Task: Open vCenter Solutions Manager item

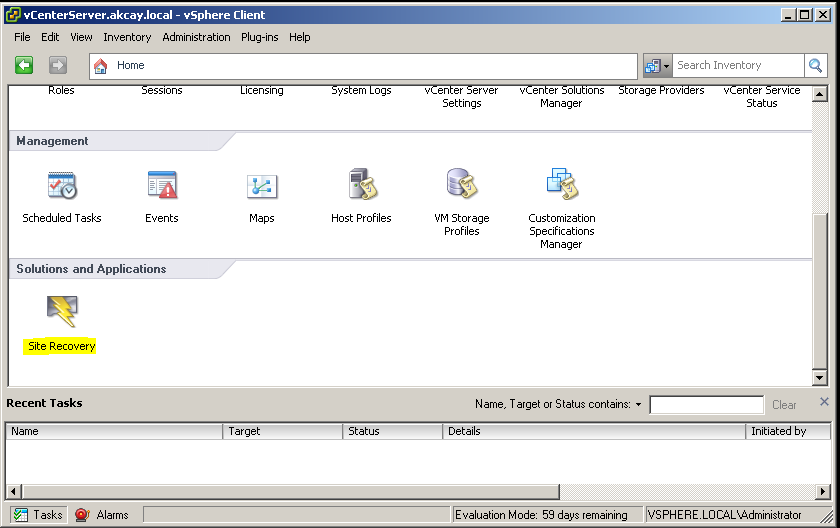Action: pyautogui.click(x=561, y=97)
